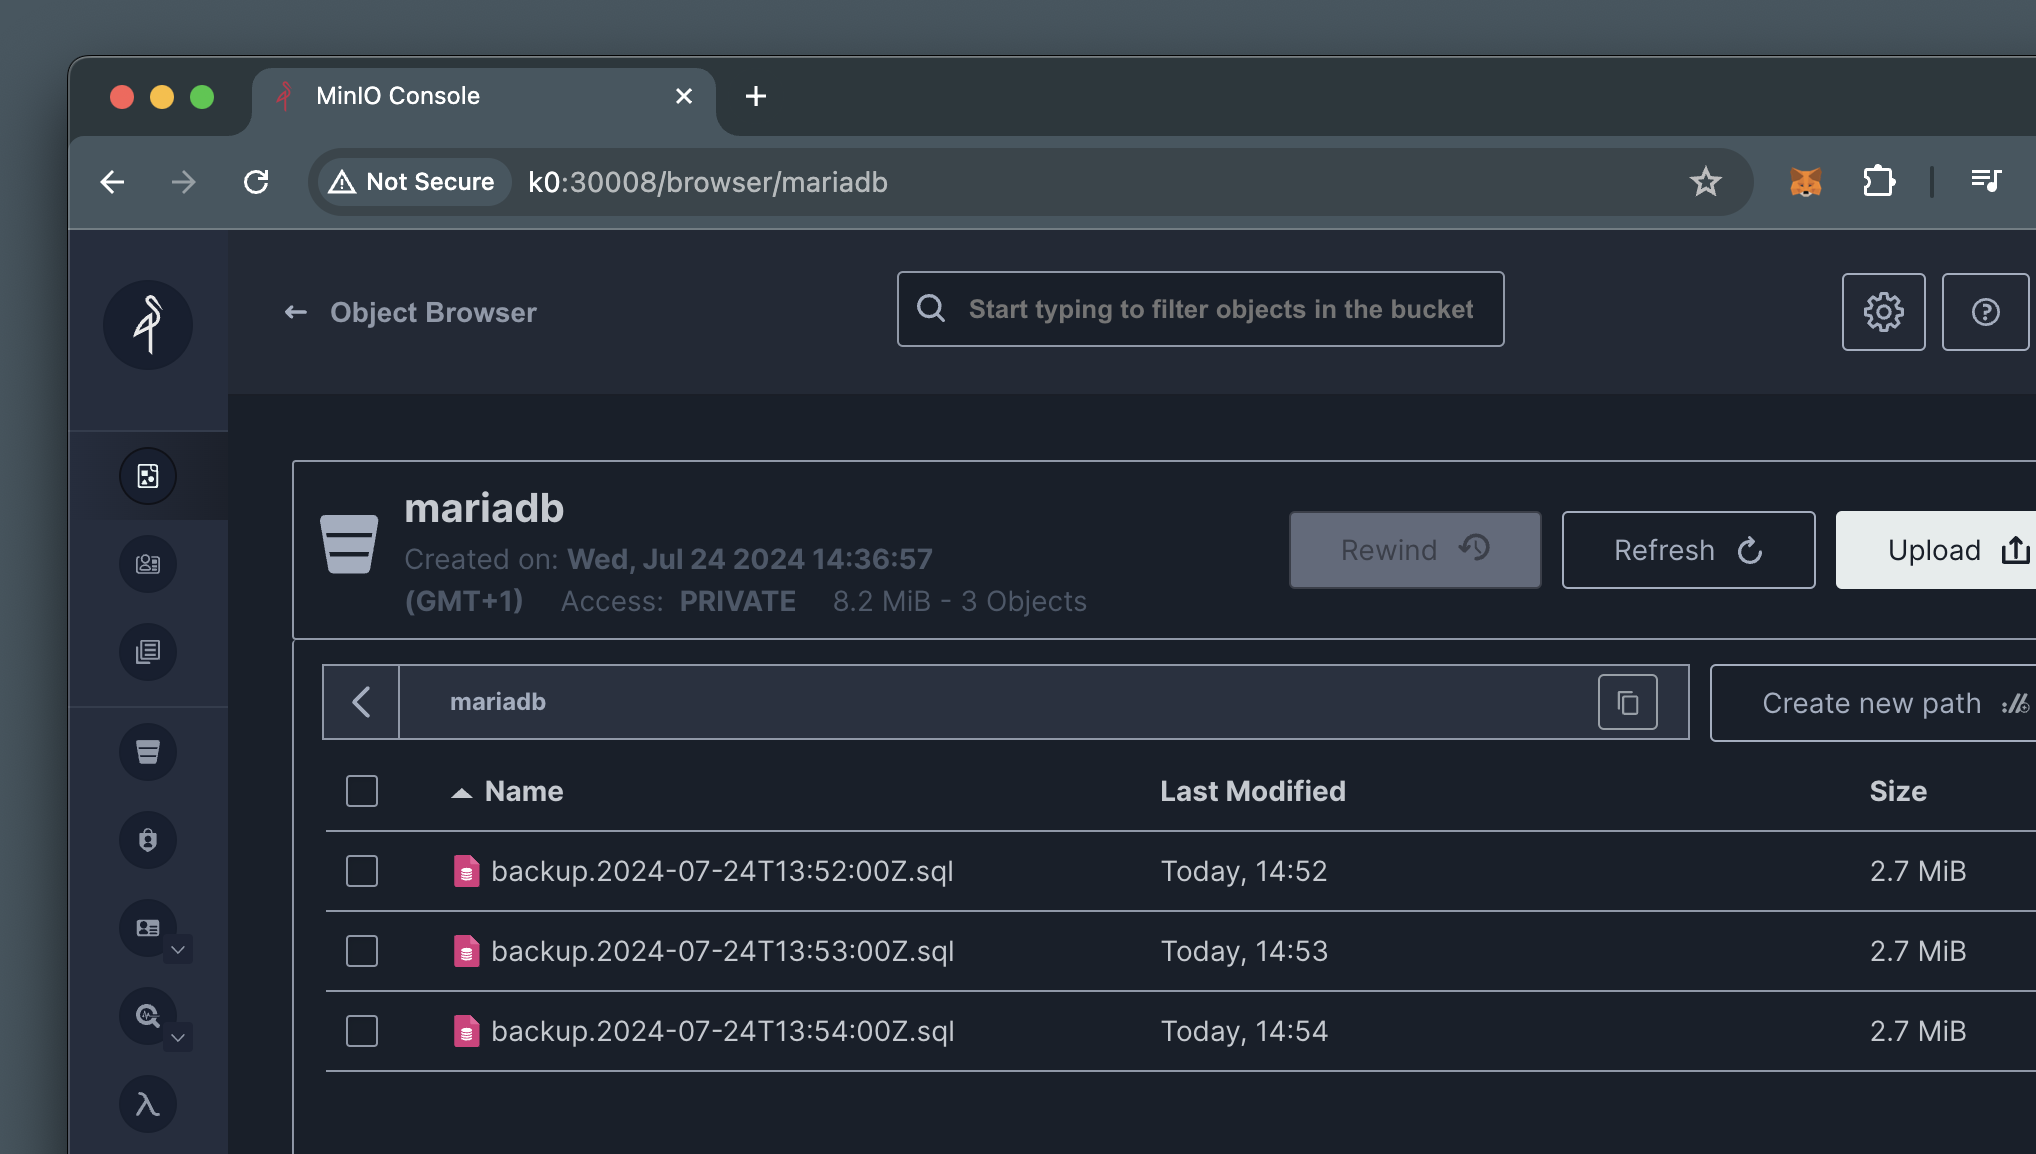Click the PRIVATE access label
Viewport: 2036px width, 1154px height.
(x=738, y=601)
